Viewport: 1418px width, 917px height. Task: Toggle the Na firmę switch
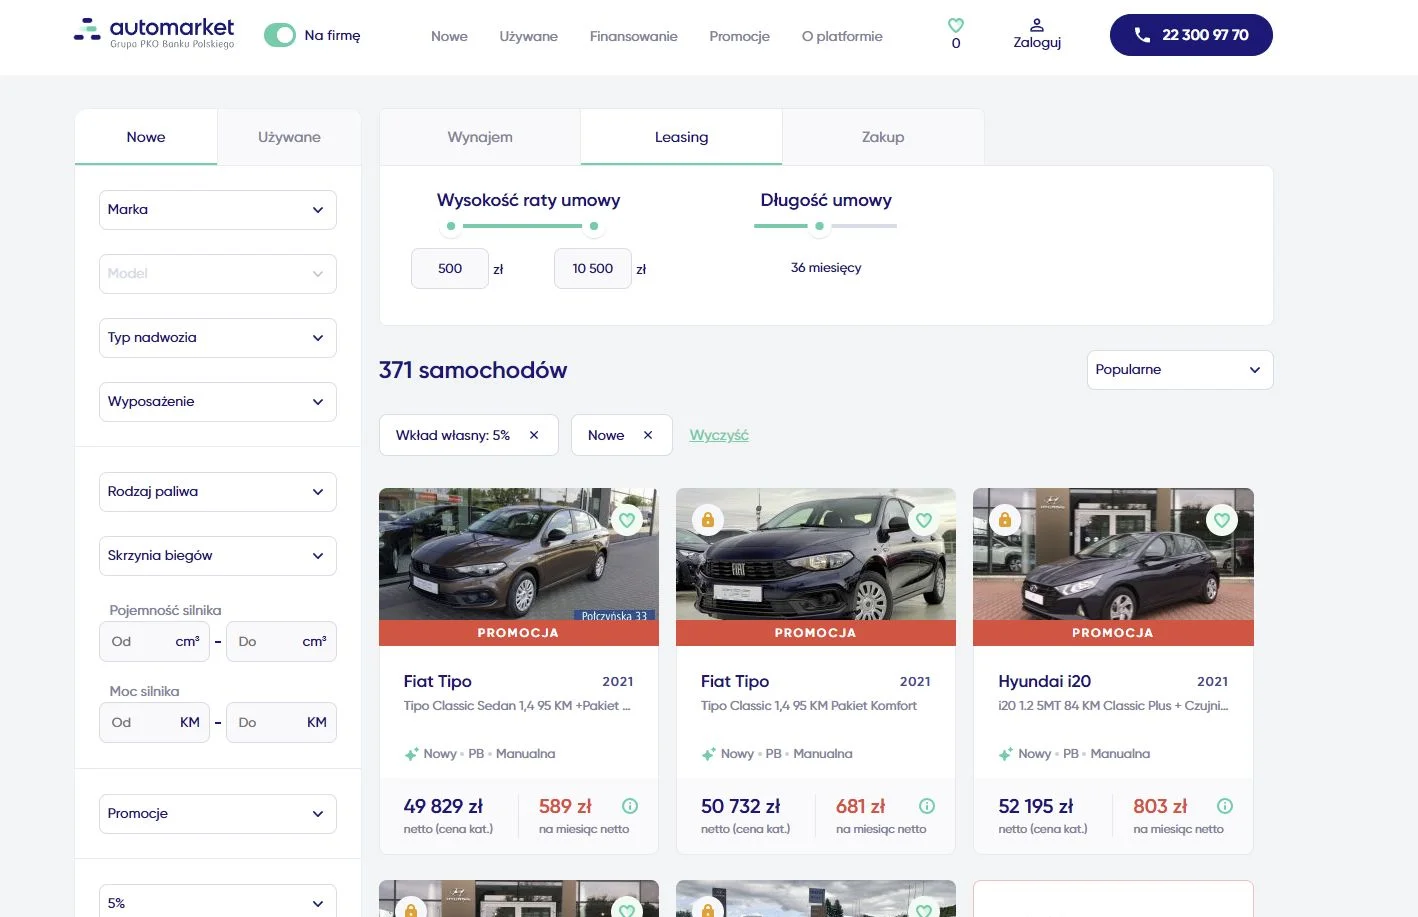[x=280, y=35]
